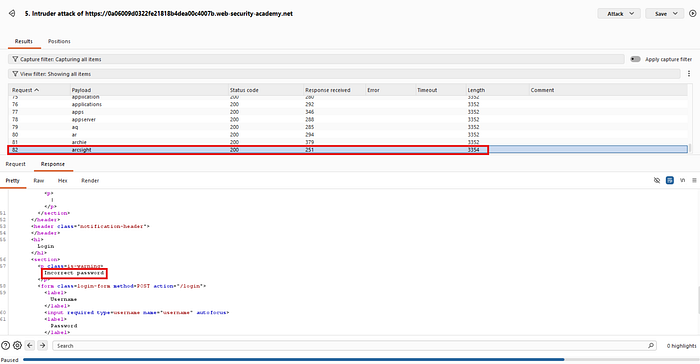Click the capture filter funnel icon

[15, 59]
